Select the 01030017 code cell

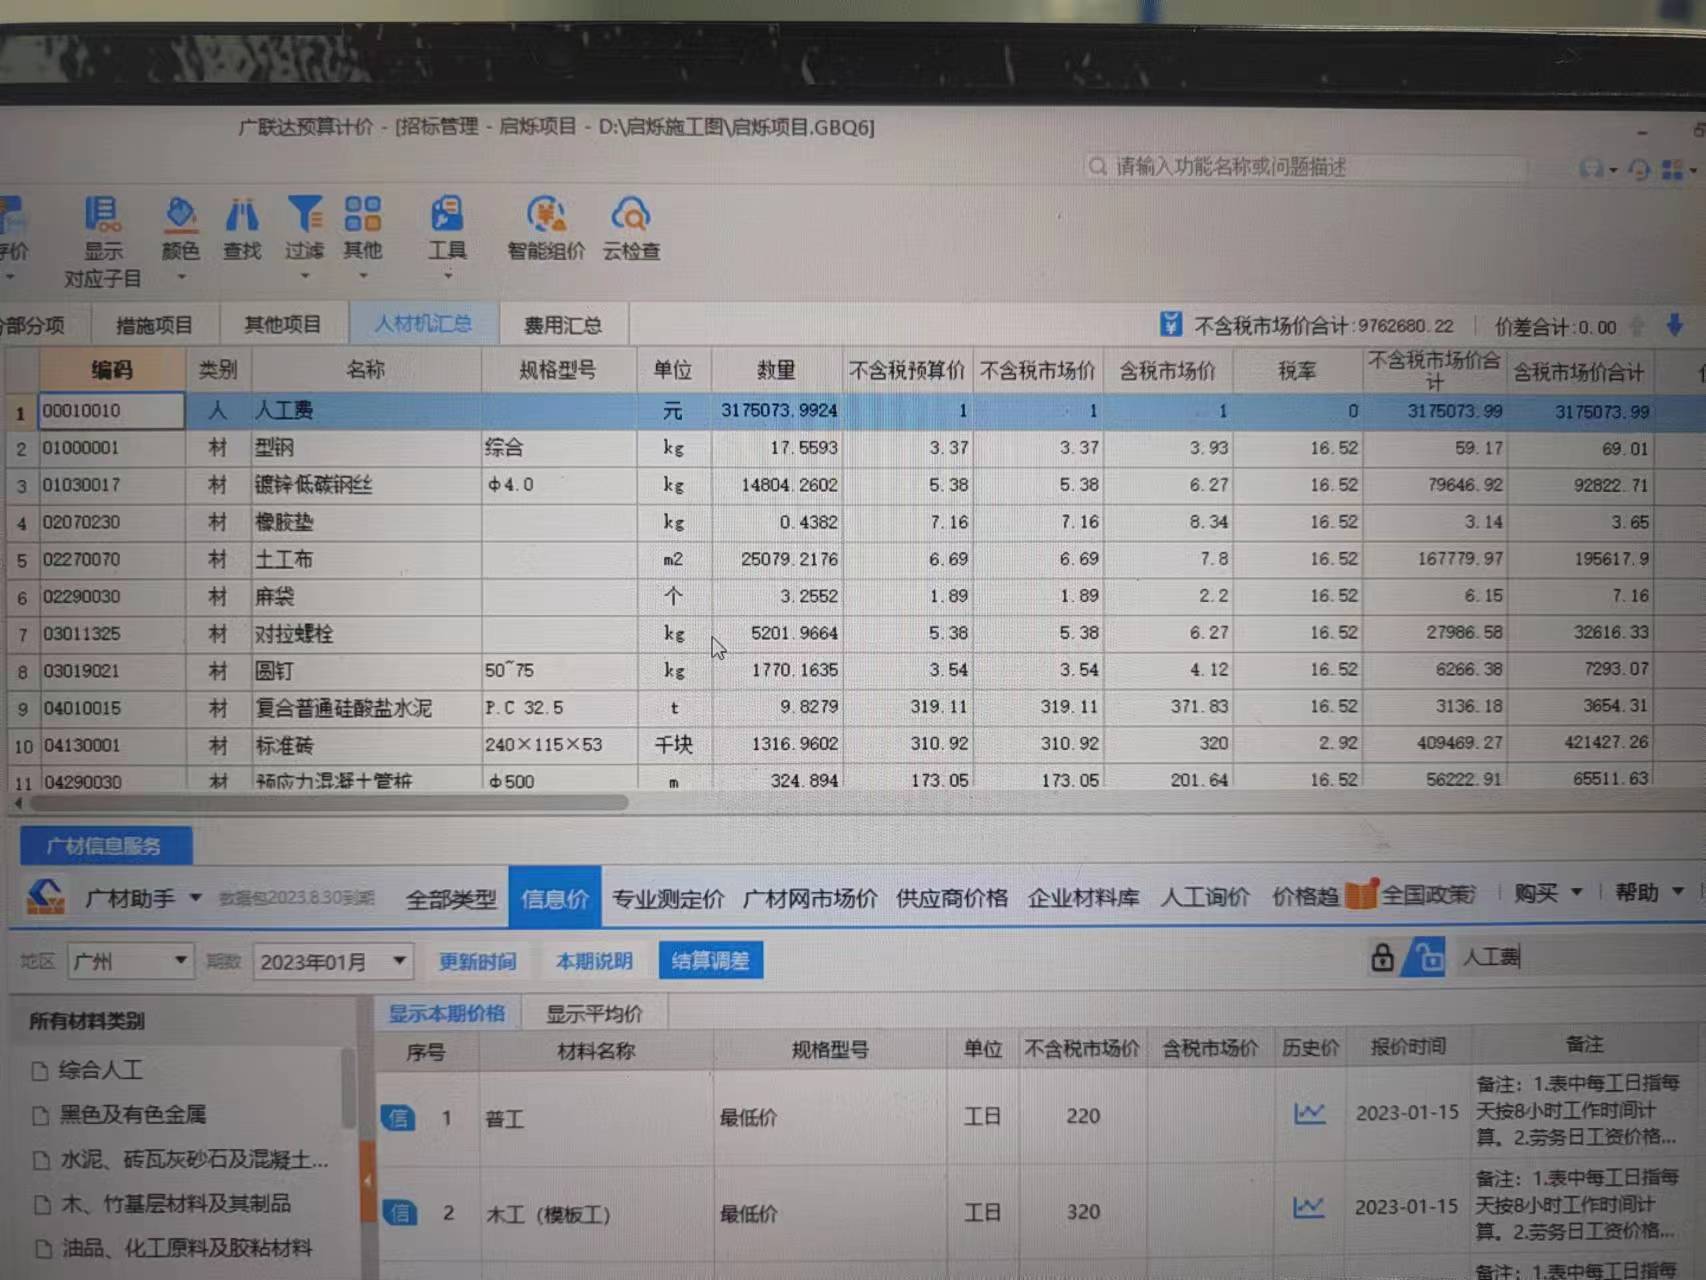(x=111, y=485)
